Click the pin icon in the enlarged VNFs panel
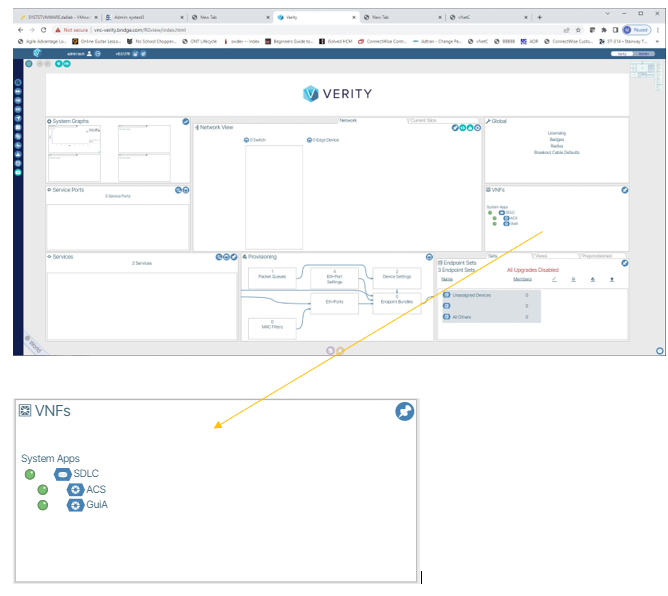 click(x=404, y=412)
